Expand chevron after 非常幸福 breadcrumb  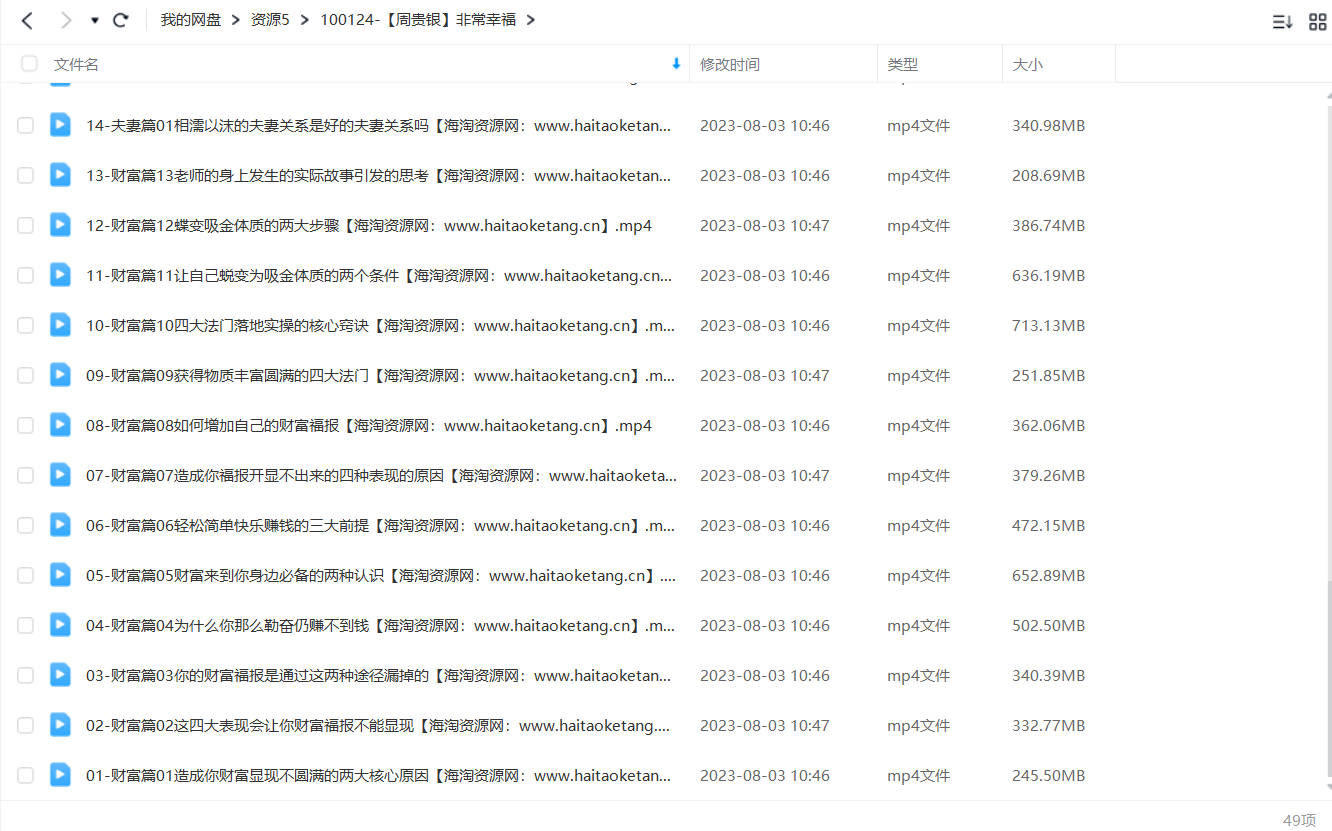530,20
